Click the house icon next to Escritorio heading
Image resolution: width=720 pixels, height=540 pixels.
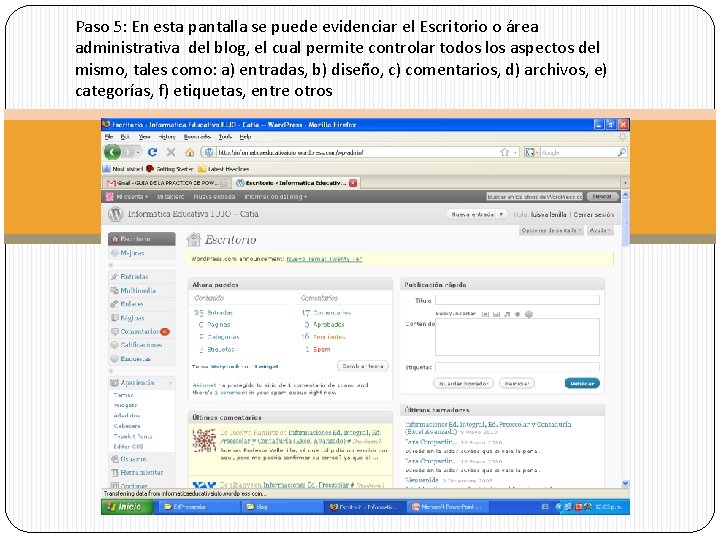click(x=194, y=239)
